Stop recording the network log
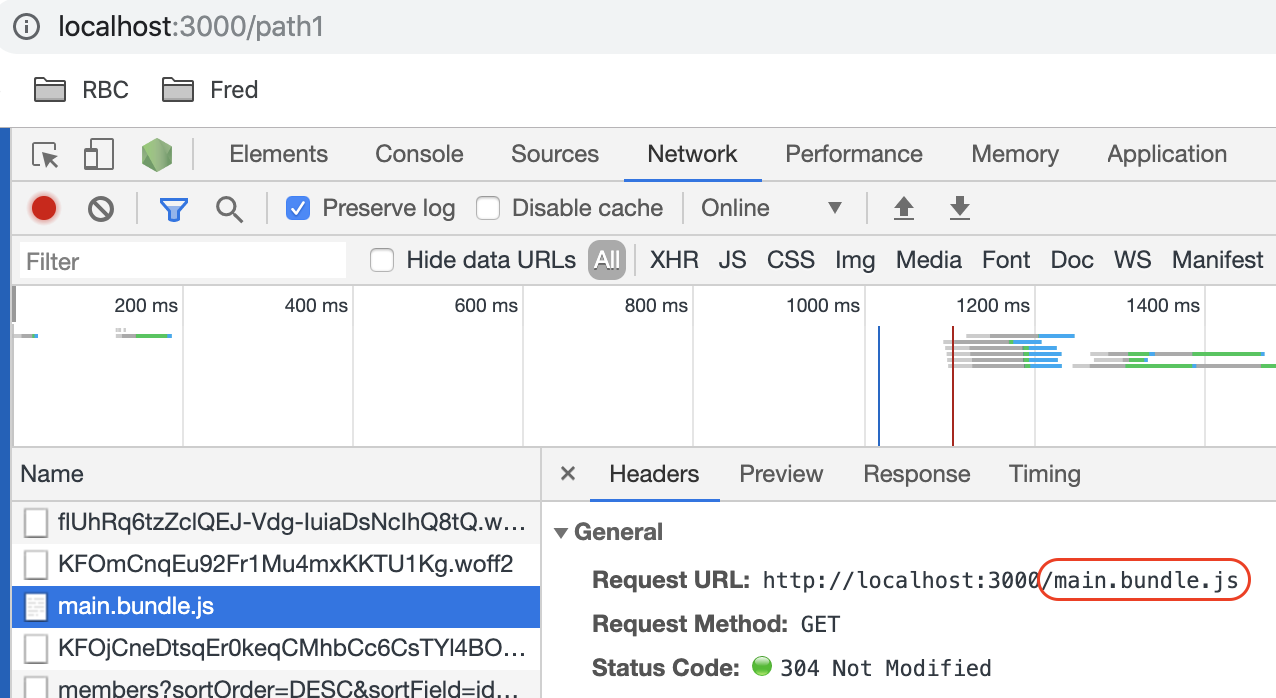 click(x=44, y=208)
